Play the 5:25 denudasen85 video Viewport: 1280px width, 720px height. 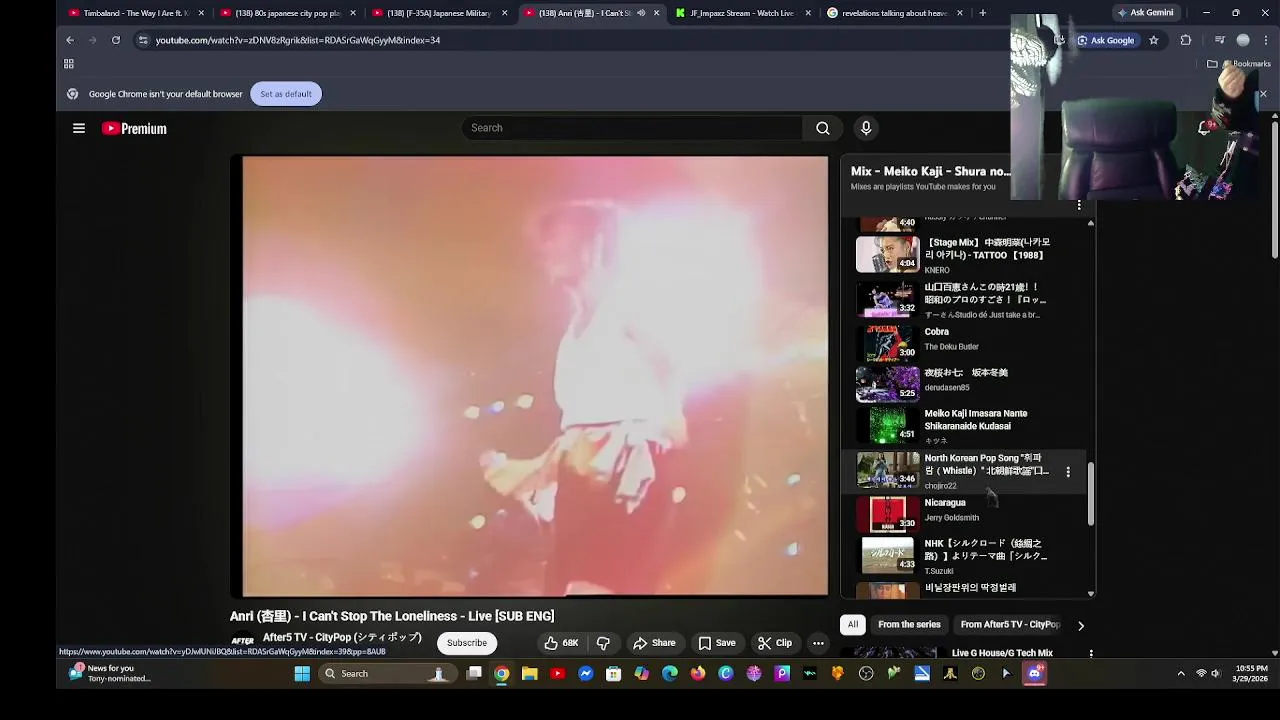coord(888,384)
